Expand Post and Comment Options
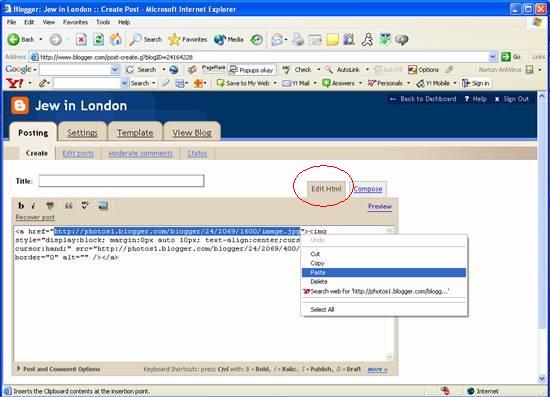550x397 pixels. pyautogui.click(x=58, y=369)
